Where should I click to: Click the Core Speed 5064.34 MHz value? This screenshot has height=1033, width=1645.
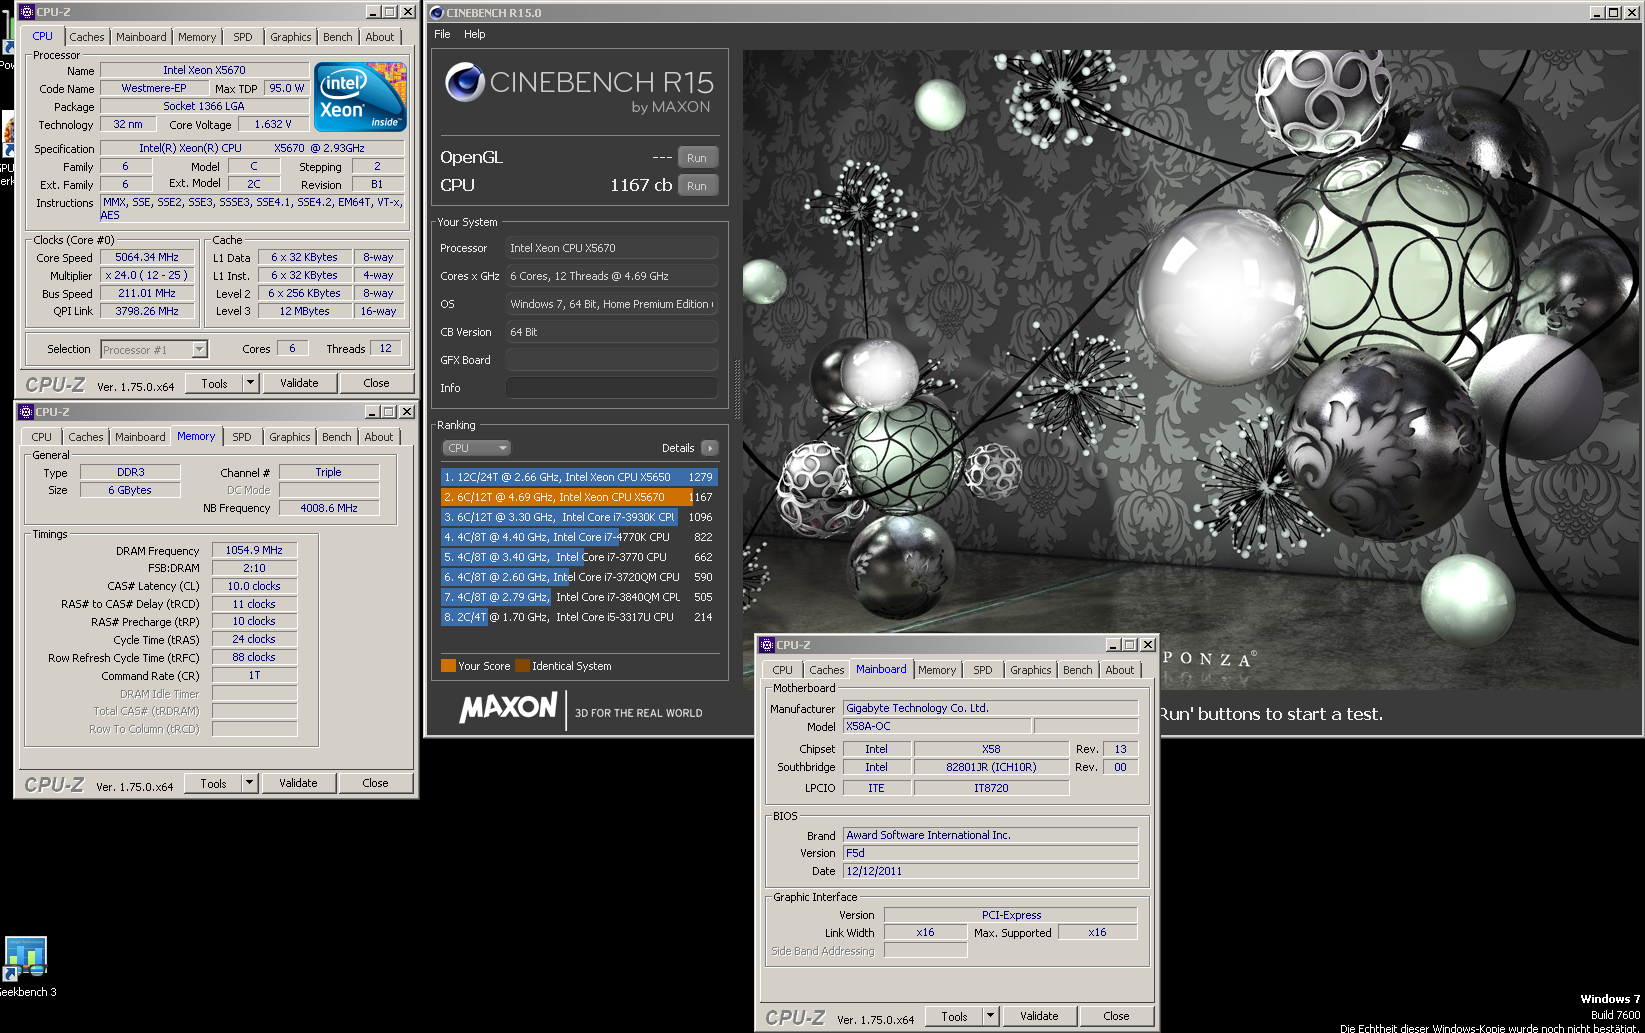tap(147, 257)
